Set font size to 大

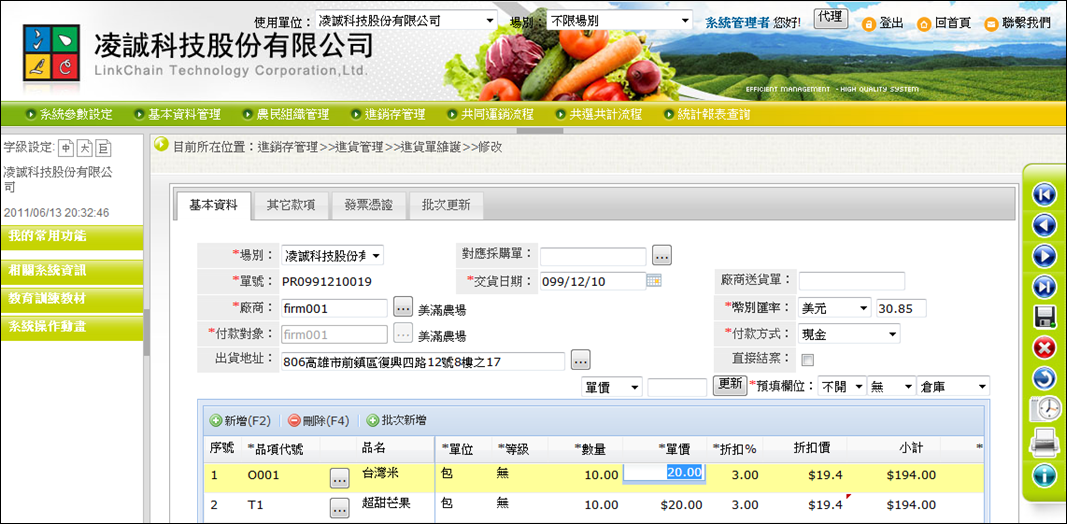click(x=85, y=148)
